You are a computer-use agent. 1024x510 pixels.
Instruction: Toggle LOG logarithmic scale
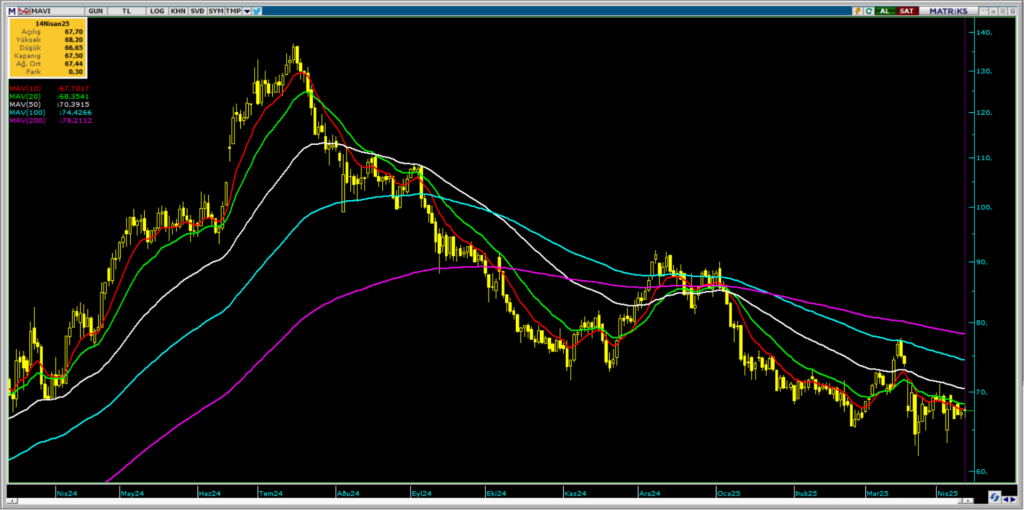157,10
